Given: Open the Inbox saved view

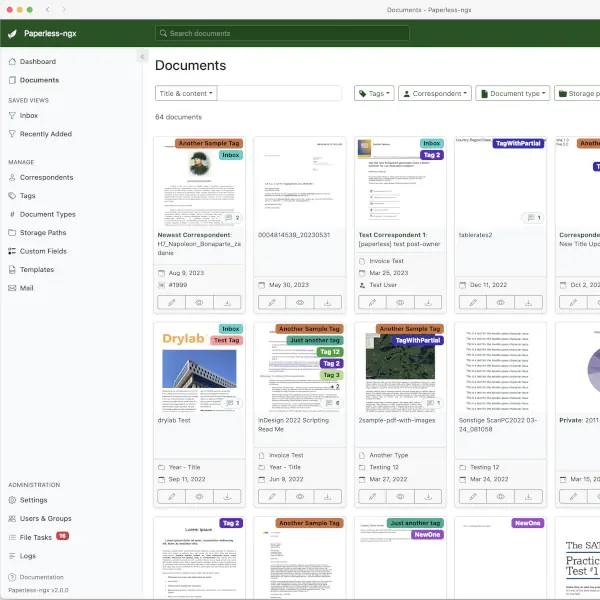Looking at the screenshot, I should [x=29, y=116].
